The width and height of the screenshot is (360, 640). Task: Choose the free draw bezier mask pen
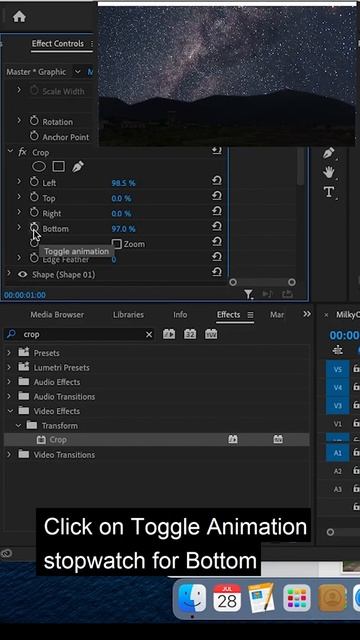78,166
